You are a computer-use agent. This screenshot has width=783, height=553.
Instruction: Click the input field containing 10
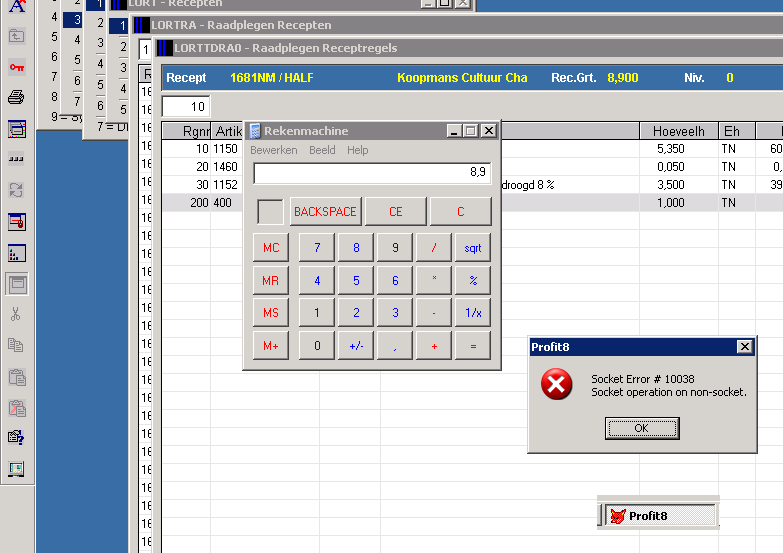(x=186, y=106)
